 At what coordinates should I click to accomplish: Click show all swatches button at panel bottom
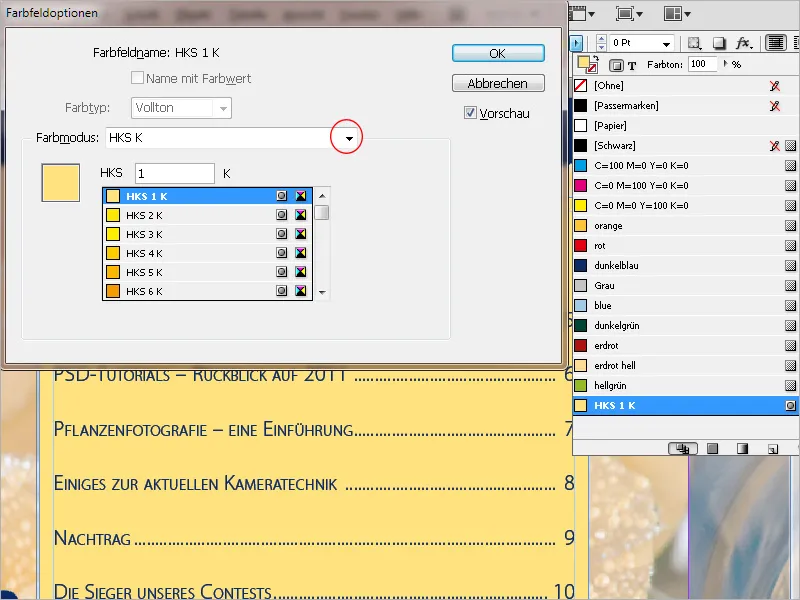[x=683, y=448]
